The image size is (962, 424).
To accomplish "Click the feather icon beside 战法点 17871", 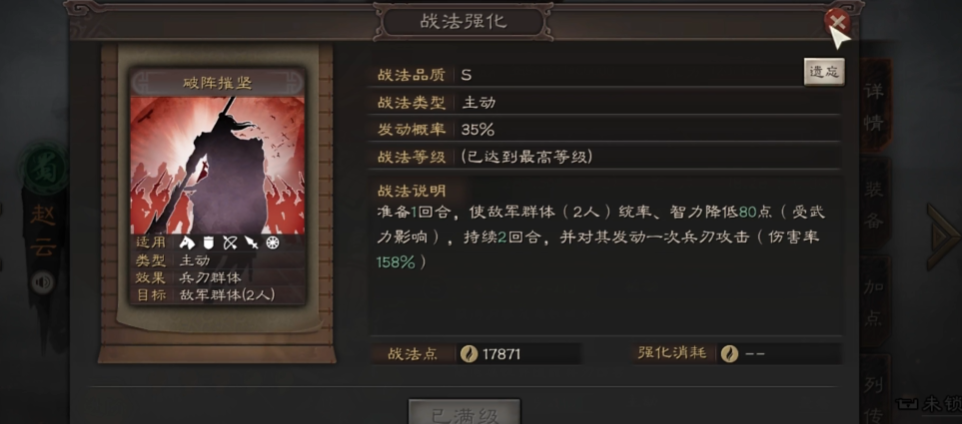I will [x=469, y=354].
